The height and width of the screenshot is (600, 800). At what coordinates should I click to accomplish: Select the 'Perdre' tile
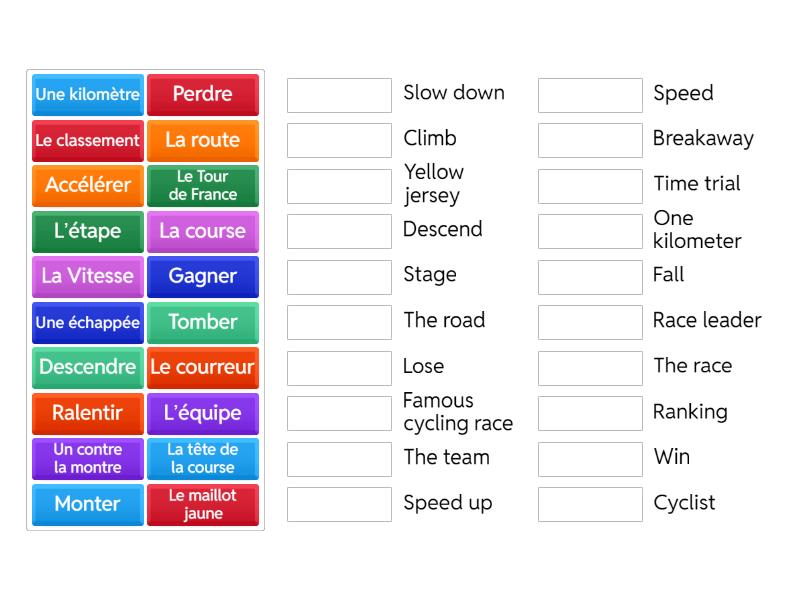click(x=203, y=95)
